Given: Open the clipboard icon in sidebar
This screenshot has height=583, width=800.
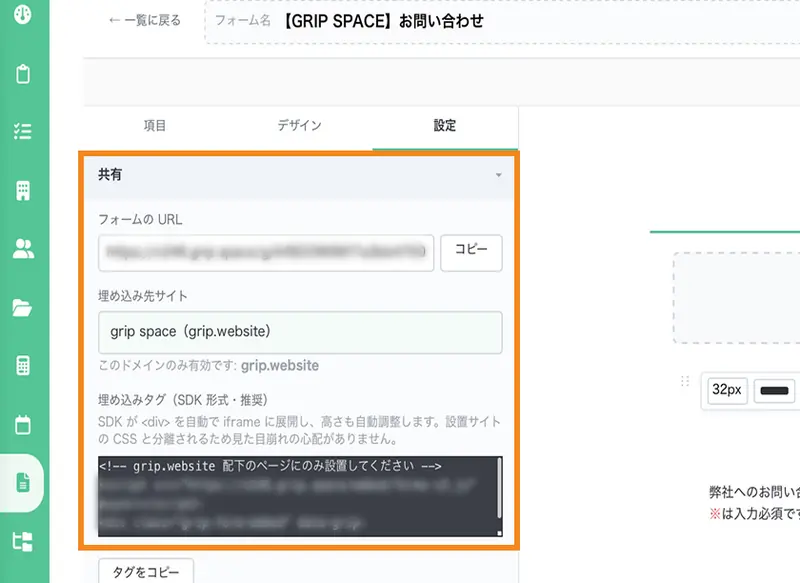Looking at the screenshot, I should [x=23, y=73].
